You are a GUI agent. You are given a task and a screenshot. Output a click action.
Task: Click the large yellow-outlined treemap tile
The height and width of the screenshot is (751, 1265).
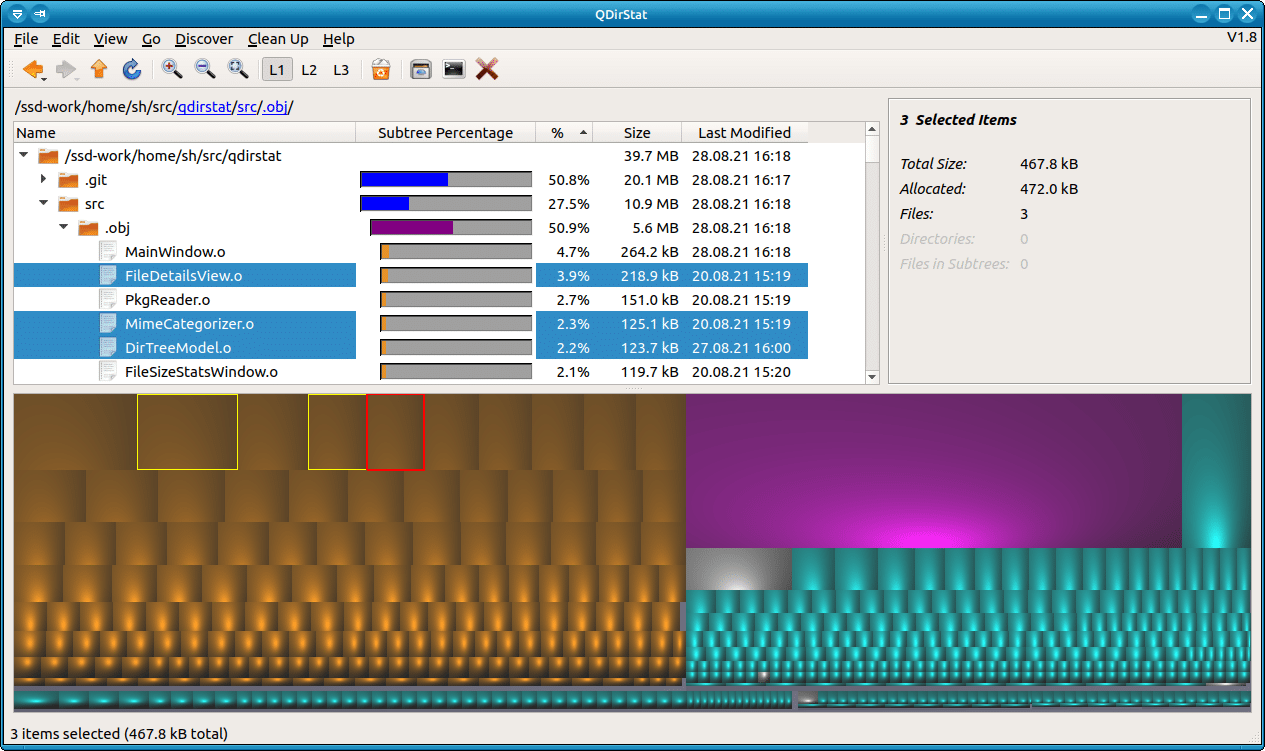point(187,432)
